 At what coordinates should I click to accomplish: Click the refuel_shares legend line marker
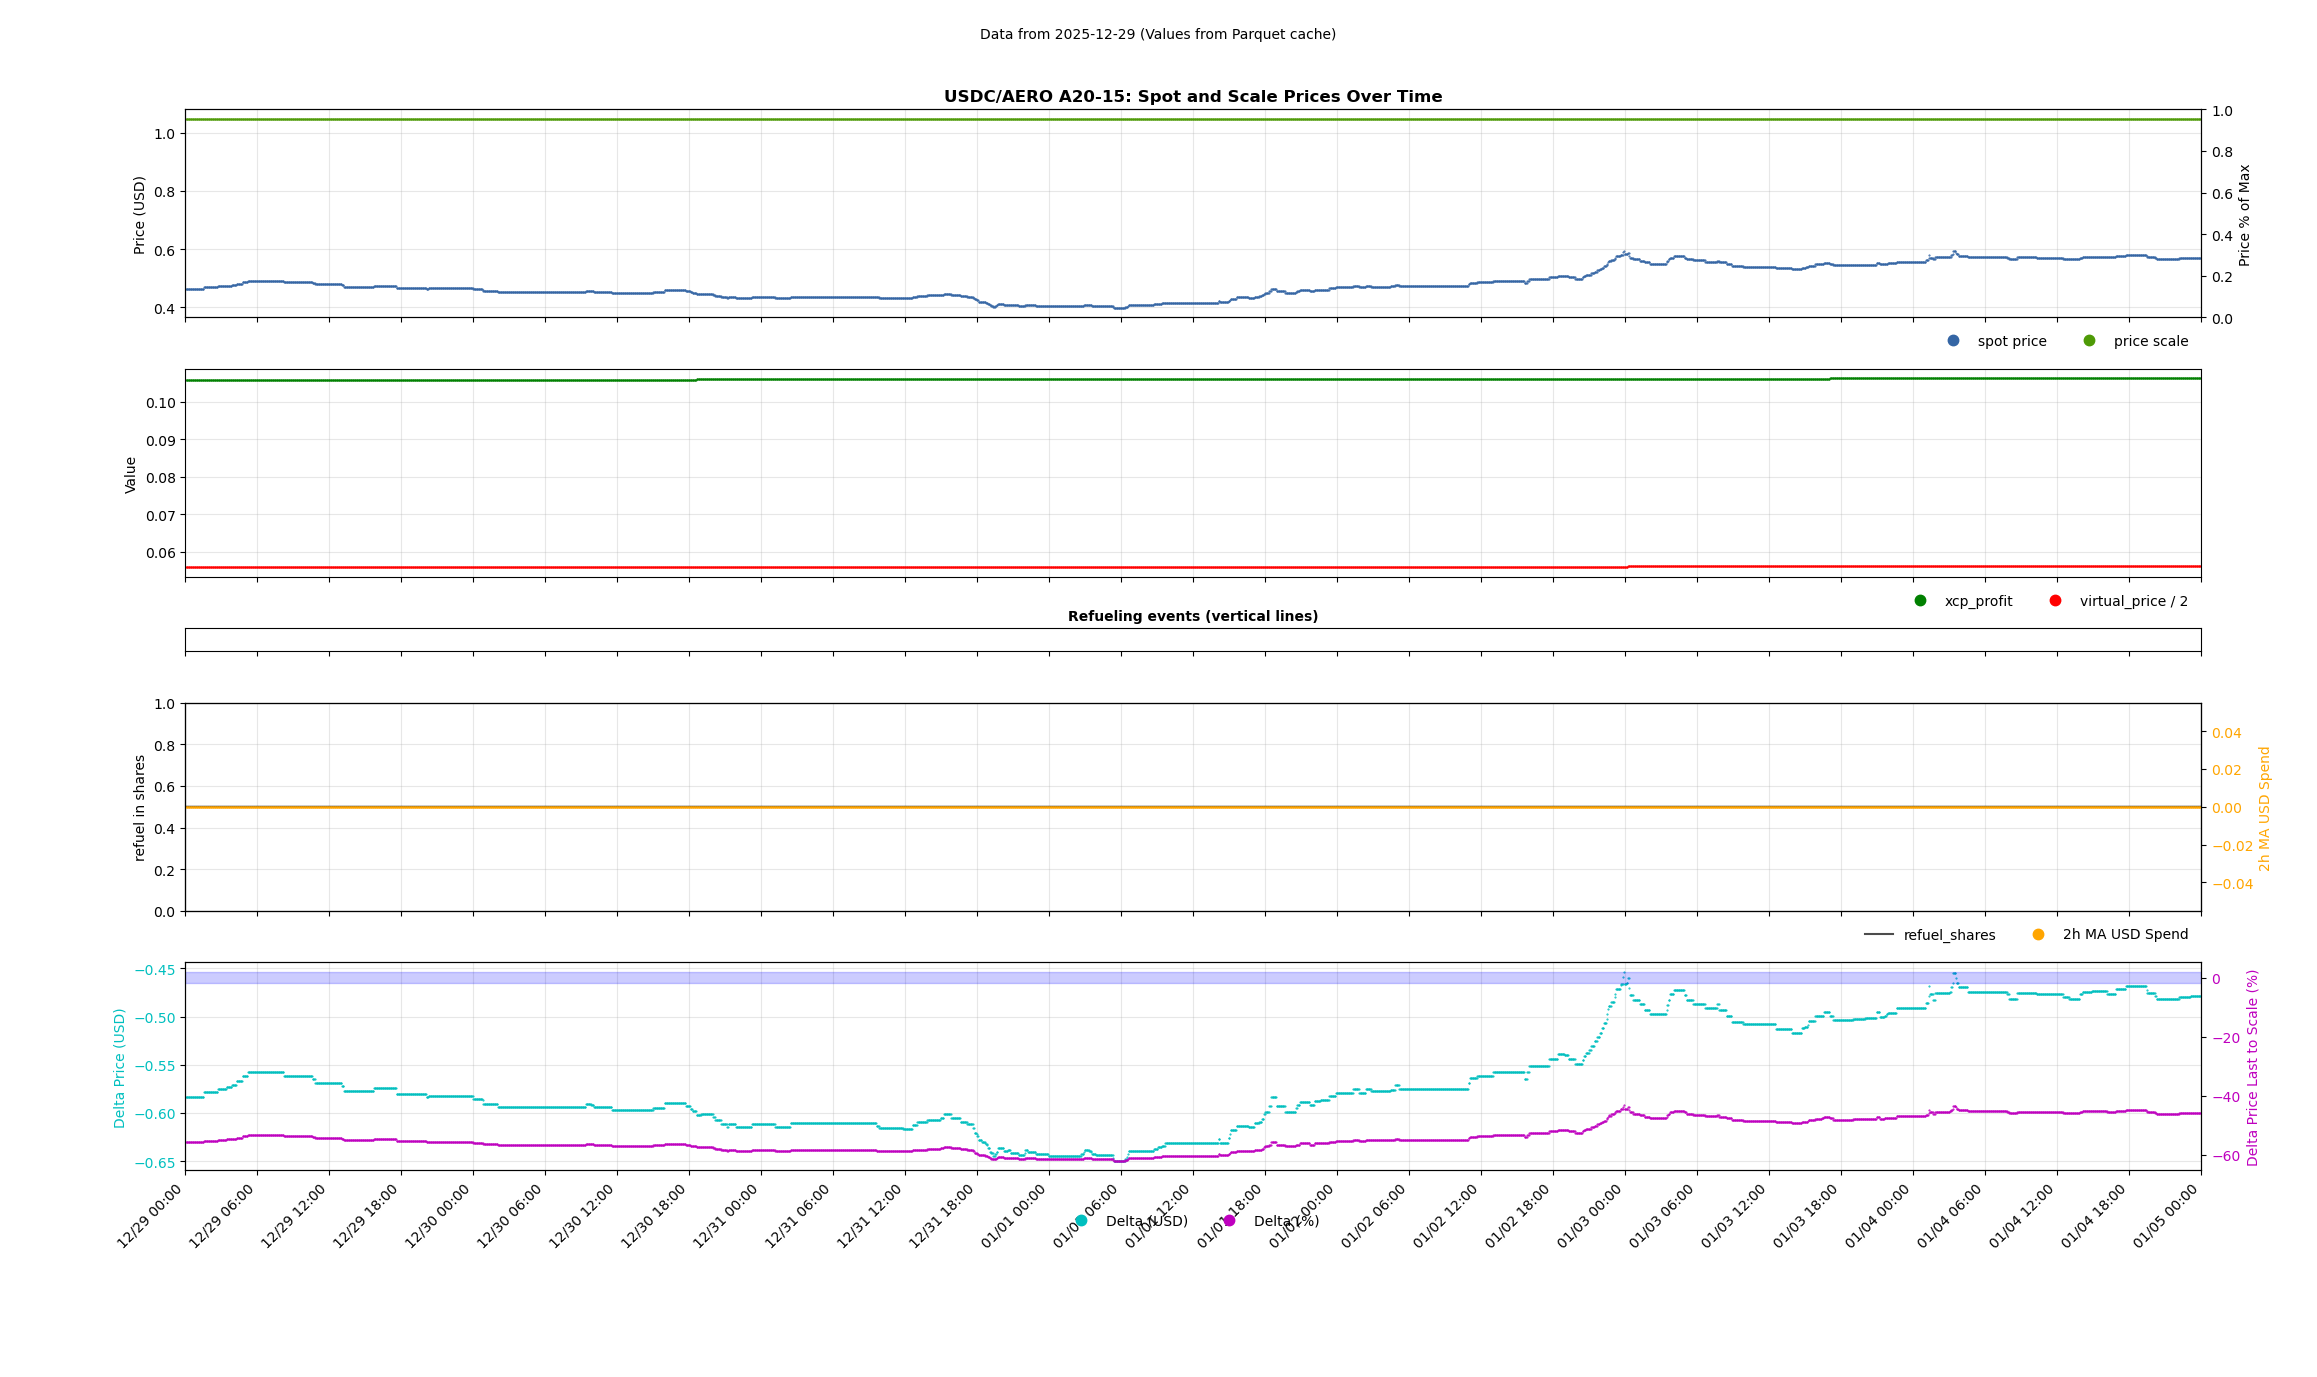click(1878, 935)
